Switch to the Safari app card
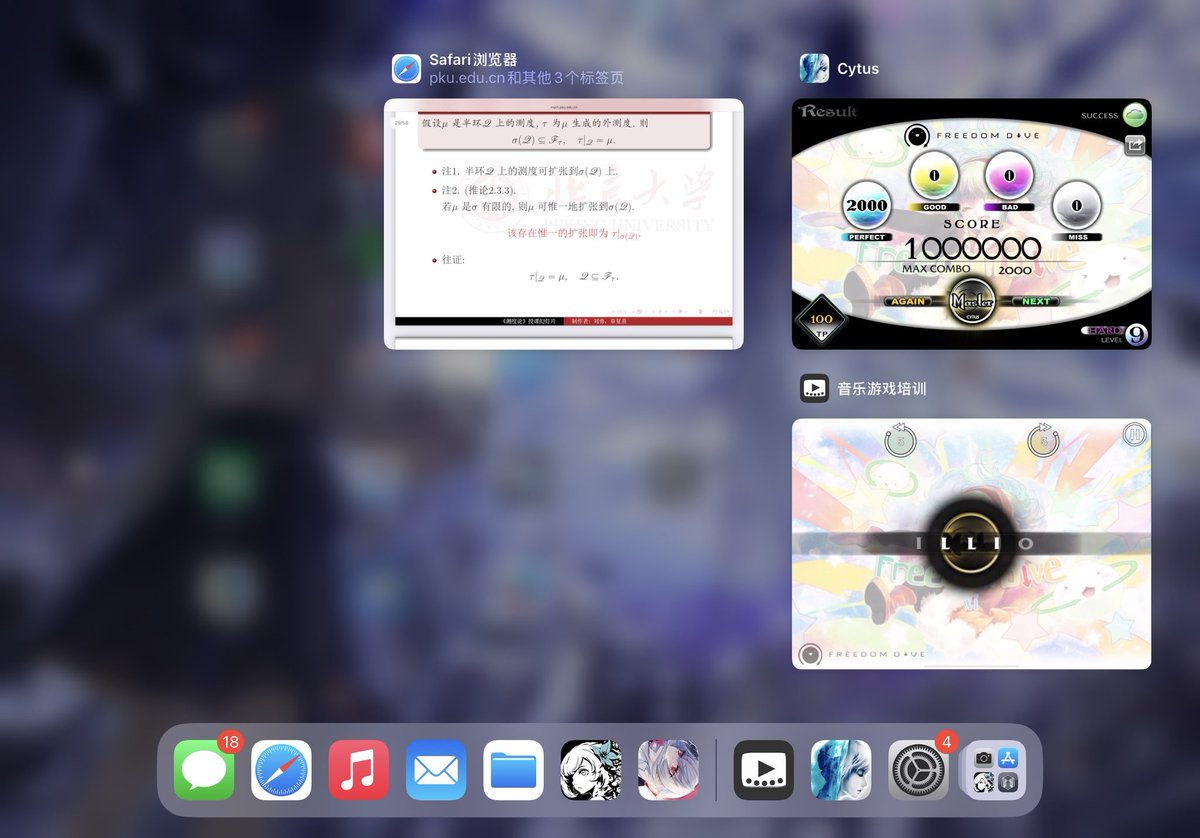The width and height of the screenshot is (1200, 838). click(564, 224)
